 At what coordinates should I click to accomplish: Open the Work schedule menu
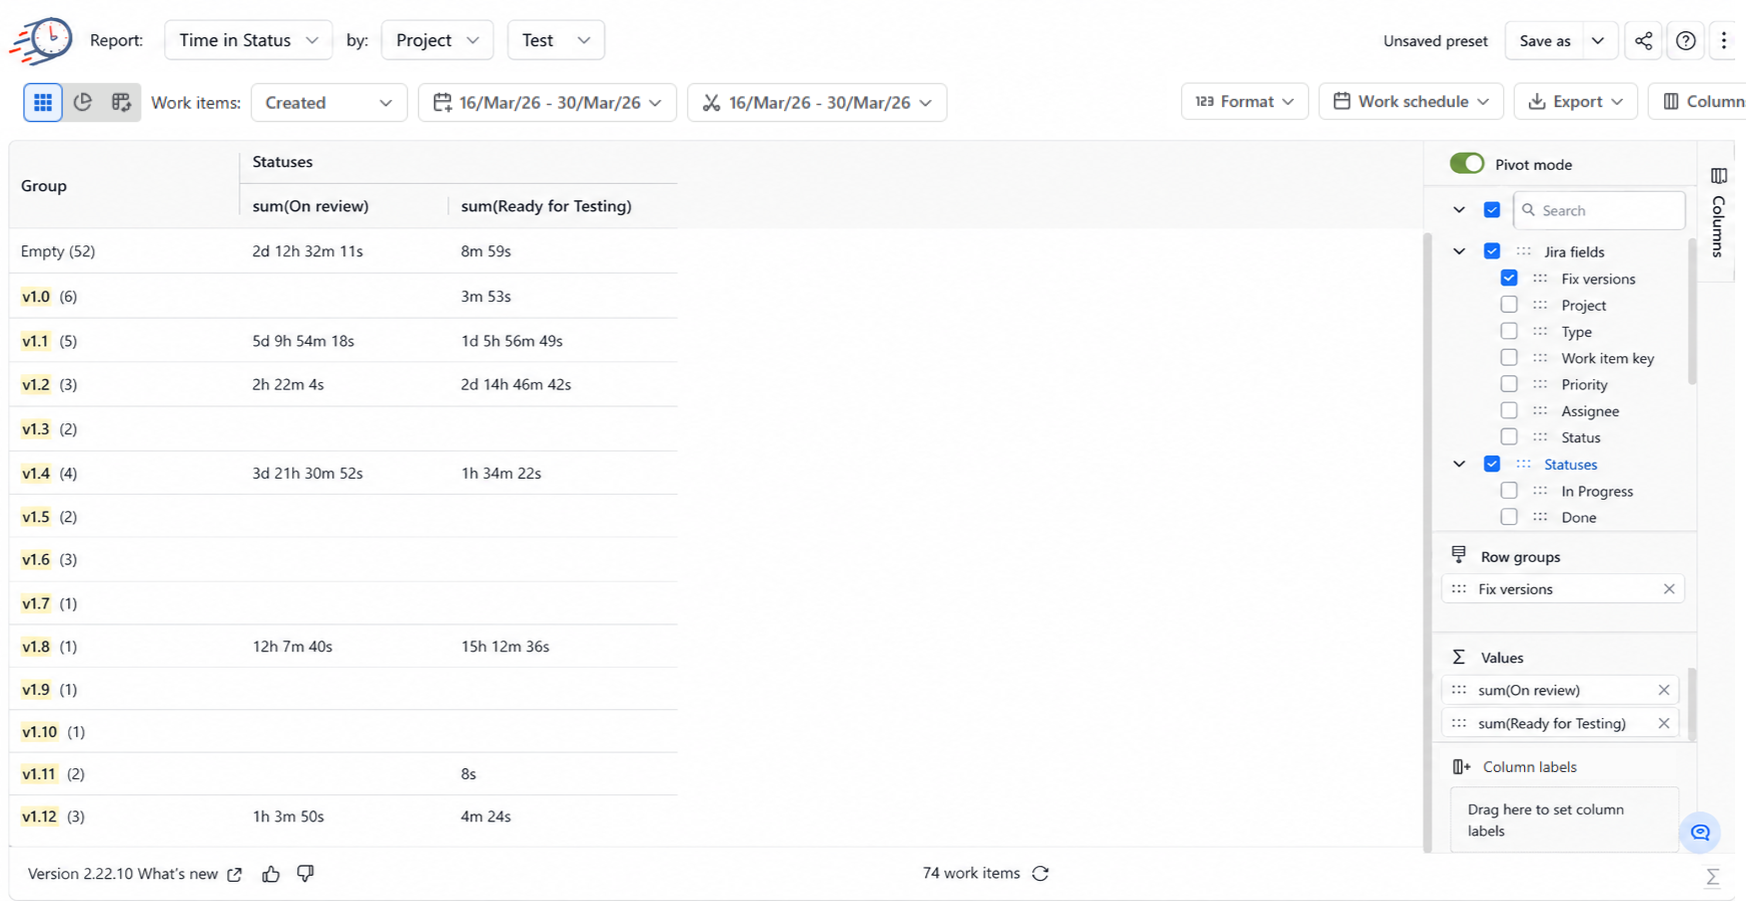point(1411,102)
